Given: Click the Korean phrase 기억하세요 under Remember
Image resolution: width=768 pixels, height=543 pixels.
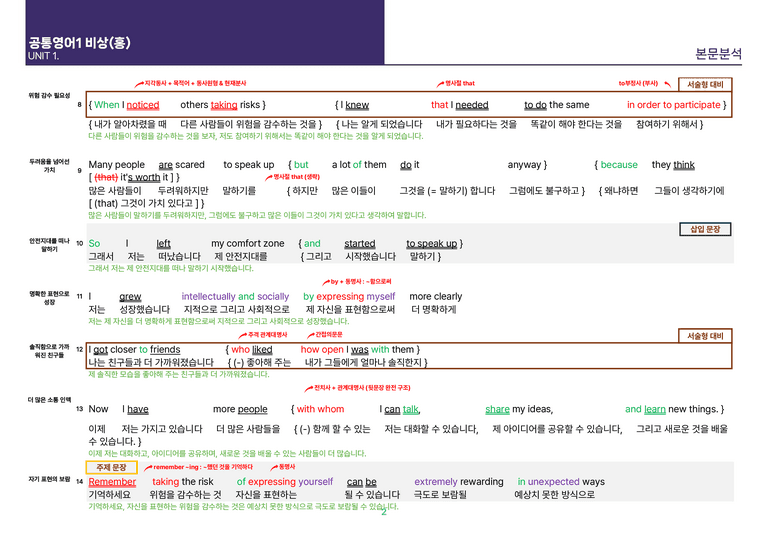Looking at the screenshot, I should tap(110, 495).
